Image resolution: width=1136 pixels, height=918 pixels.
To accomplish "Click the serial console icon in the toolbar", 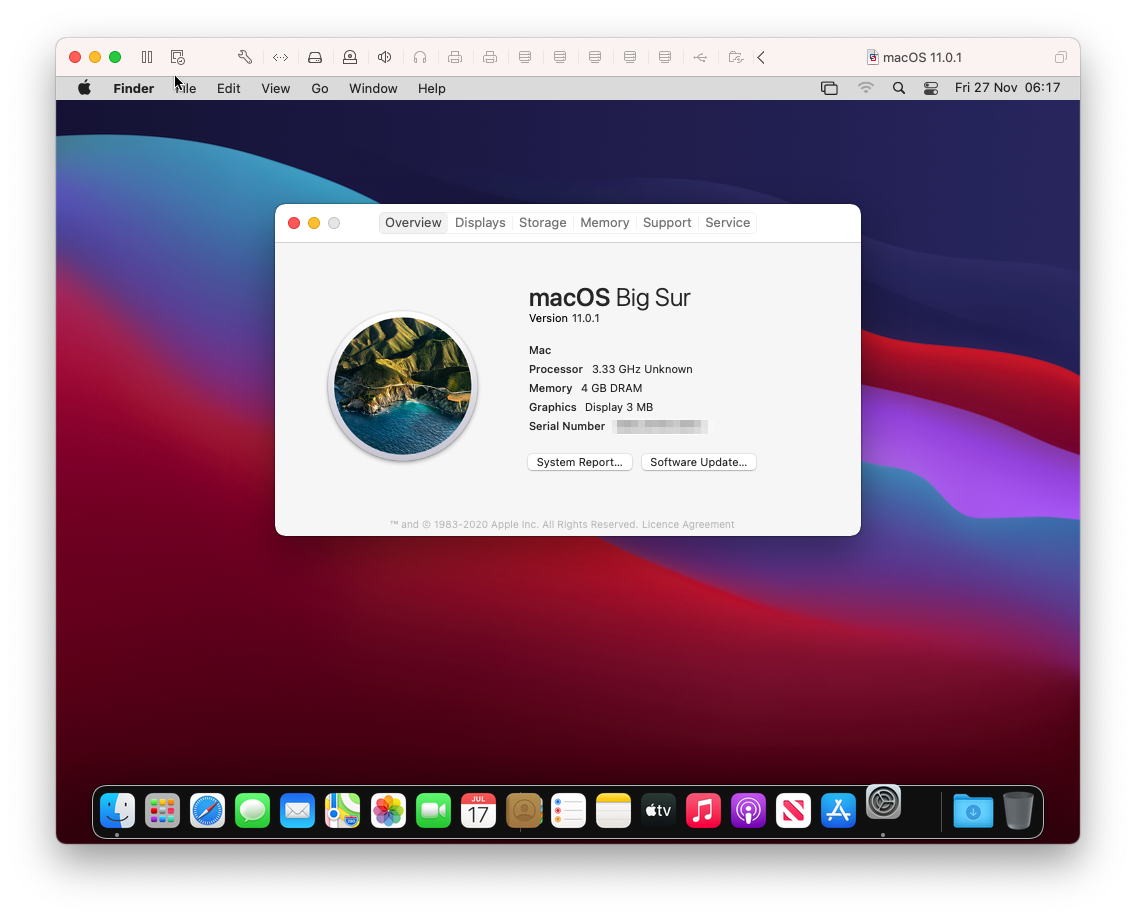I will 280,57.
